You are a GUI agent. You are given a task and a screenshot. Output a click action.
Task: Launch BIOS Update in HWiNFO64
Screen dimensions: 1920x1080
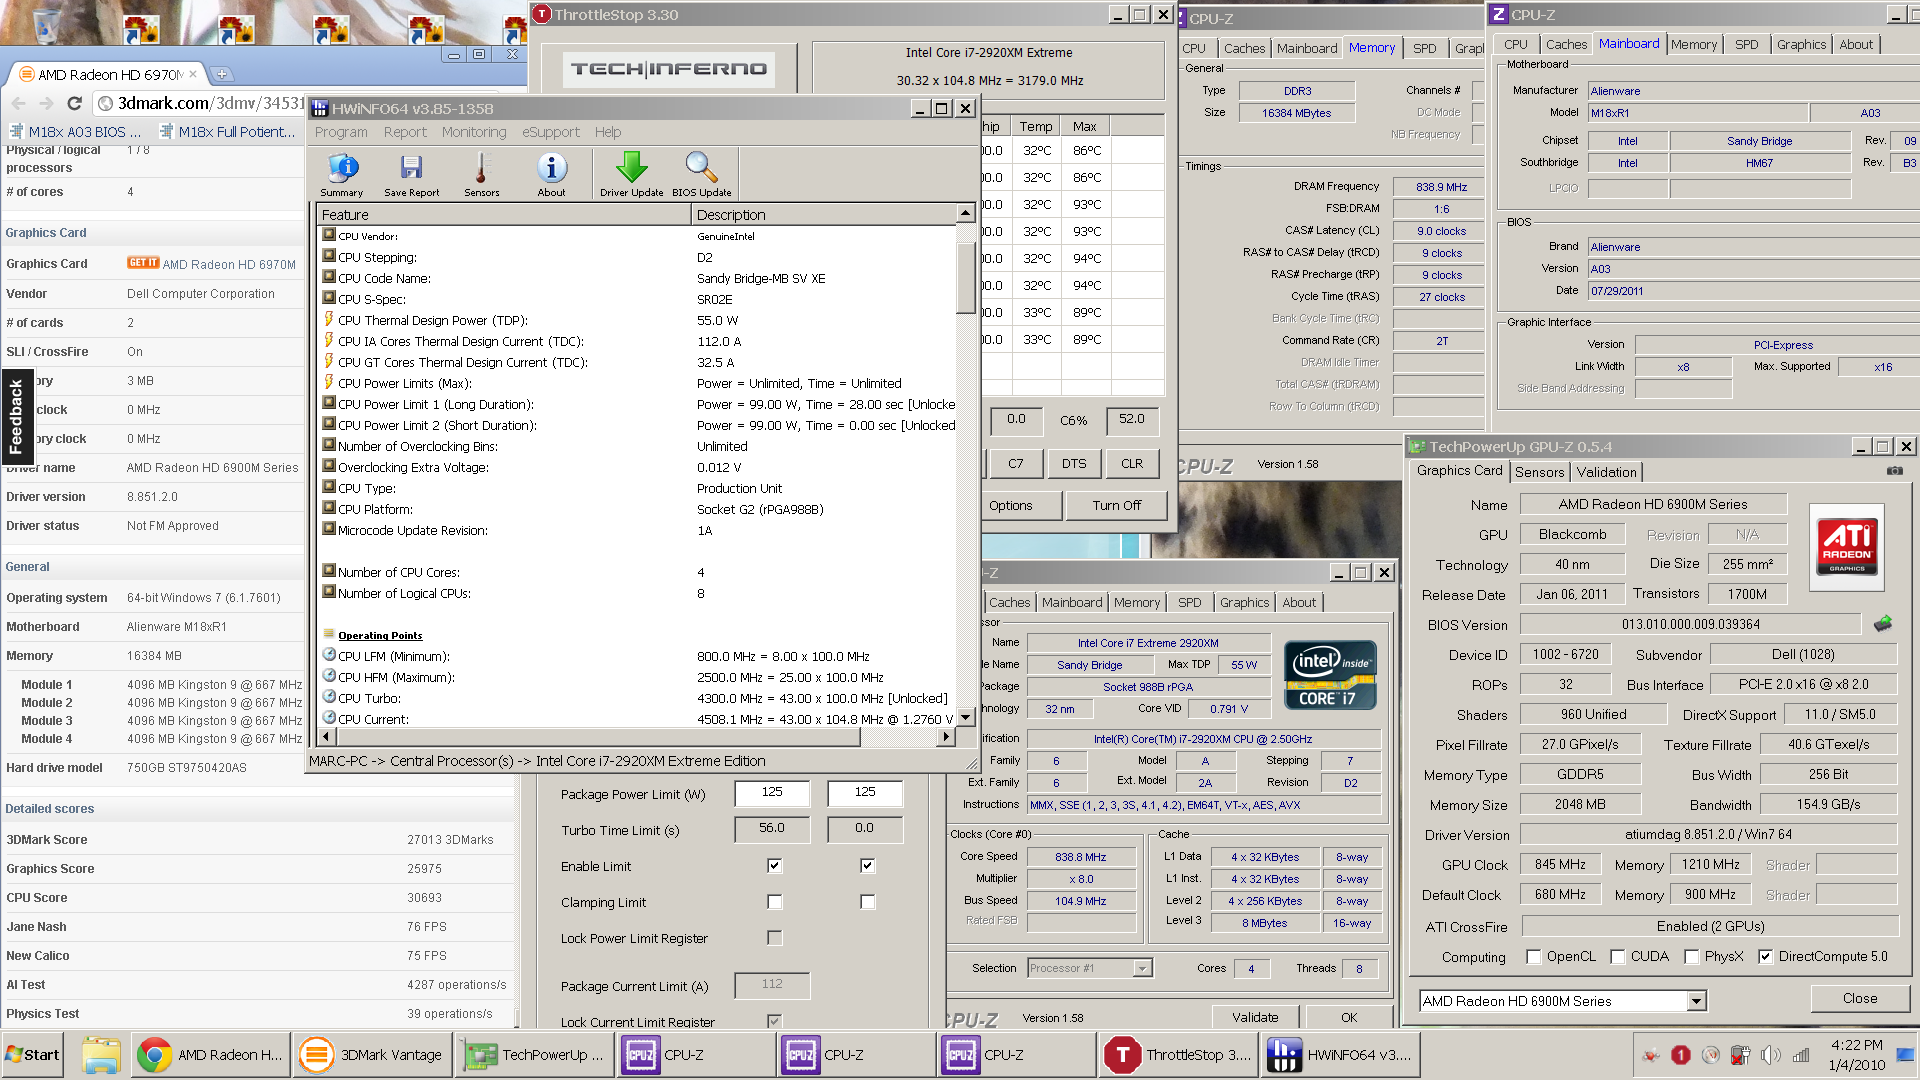[x=701, y=174]
